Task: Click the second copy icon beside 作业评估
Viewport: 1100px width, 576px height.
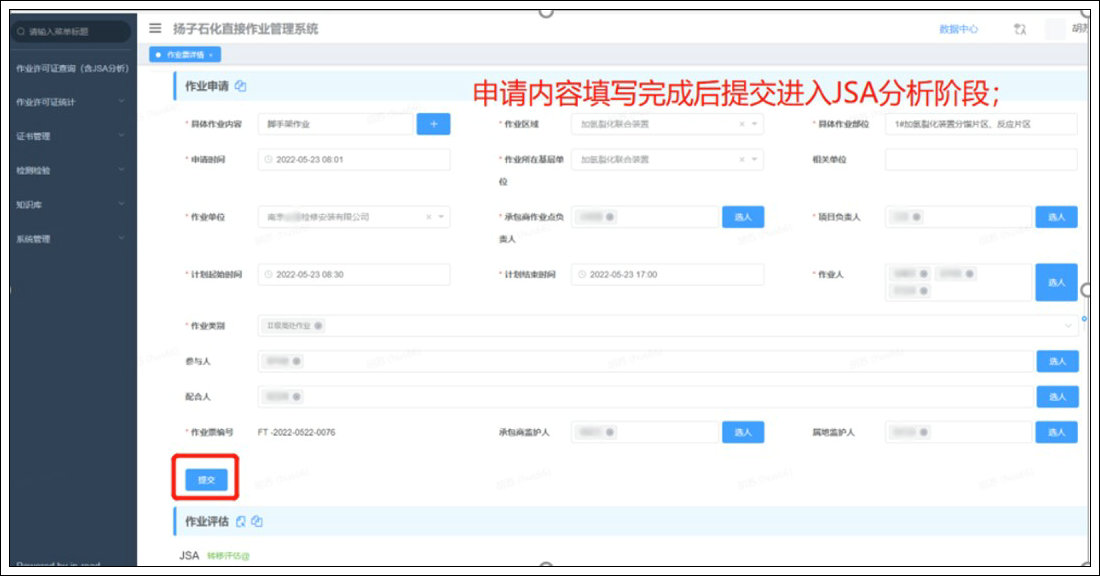Action: [x=257, y=521]
